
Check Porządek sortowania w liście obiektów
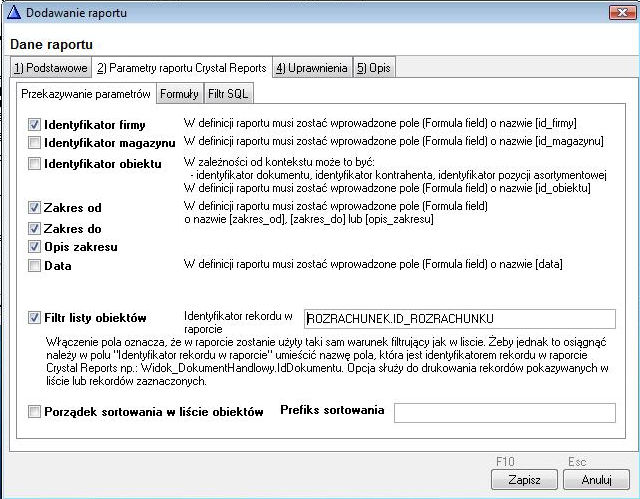35,412
